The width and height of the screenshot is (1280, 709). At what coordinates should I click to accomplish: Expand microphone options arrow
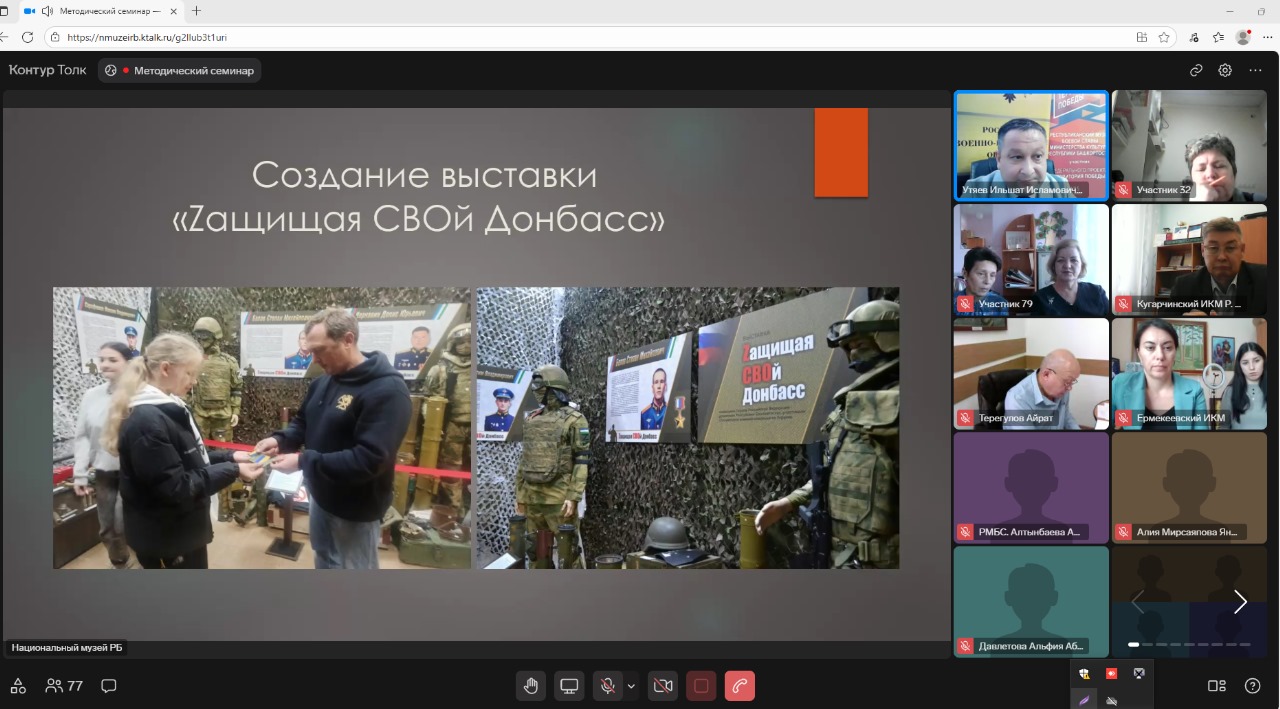pyautogui.click(x=631, y=686)
